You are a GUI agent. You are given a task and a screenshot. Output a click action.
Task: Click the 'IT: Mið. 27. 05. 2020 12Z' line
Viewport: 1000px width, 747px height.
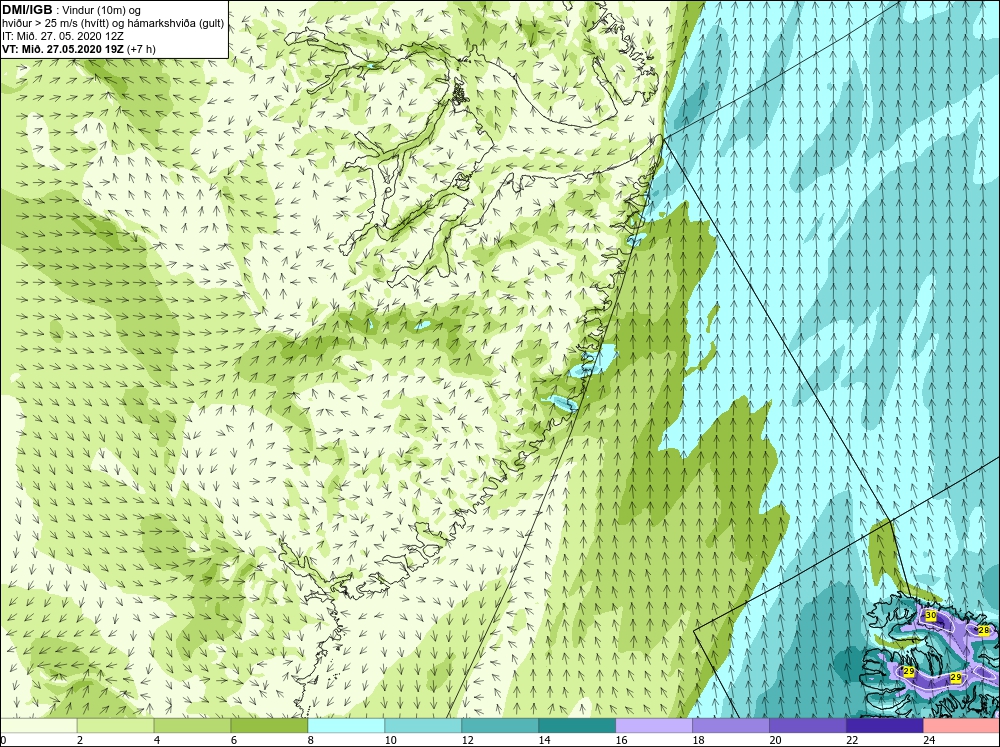click(x=62, y=36)
